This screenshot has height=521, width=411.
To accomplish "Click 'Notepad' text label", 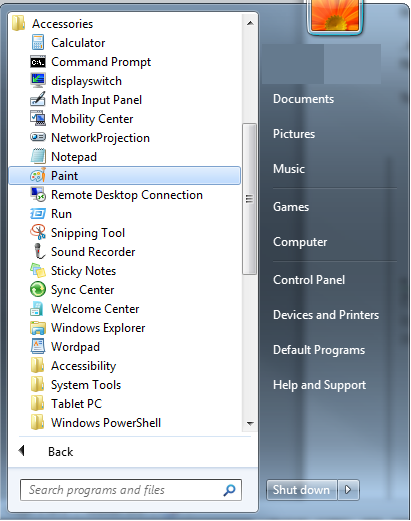I will pos(74,157).
